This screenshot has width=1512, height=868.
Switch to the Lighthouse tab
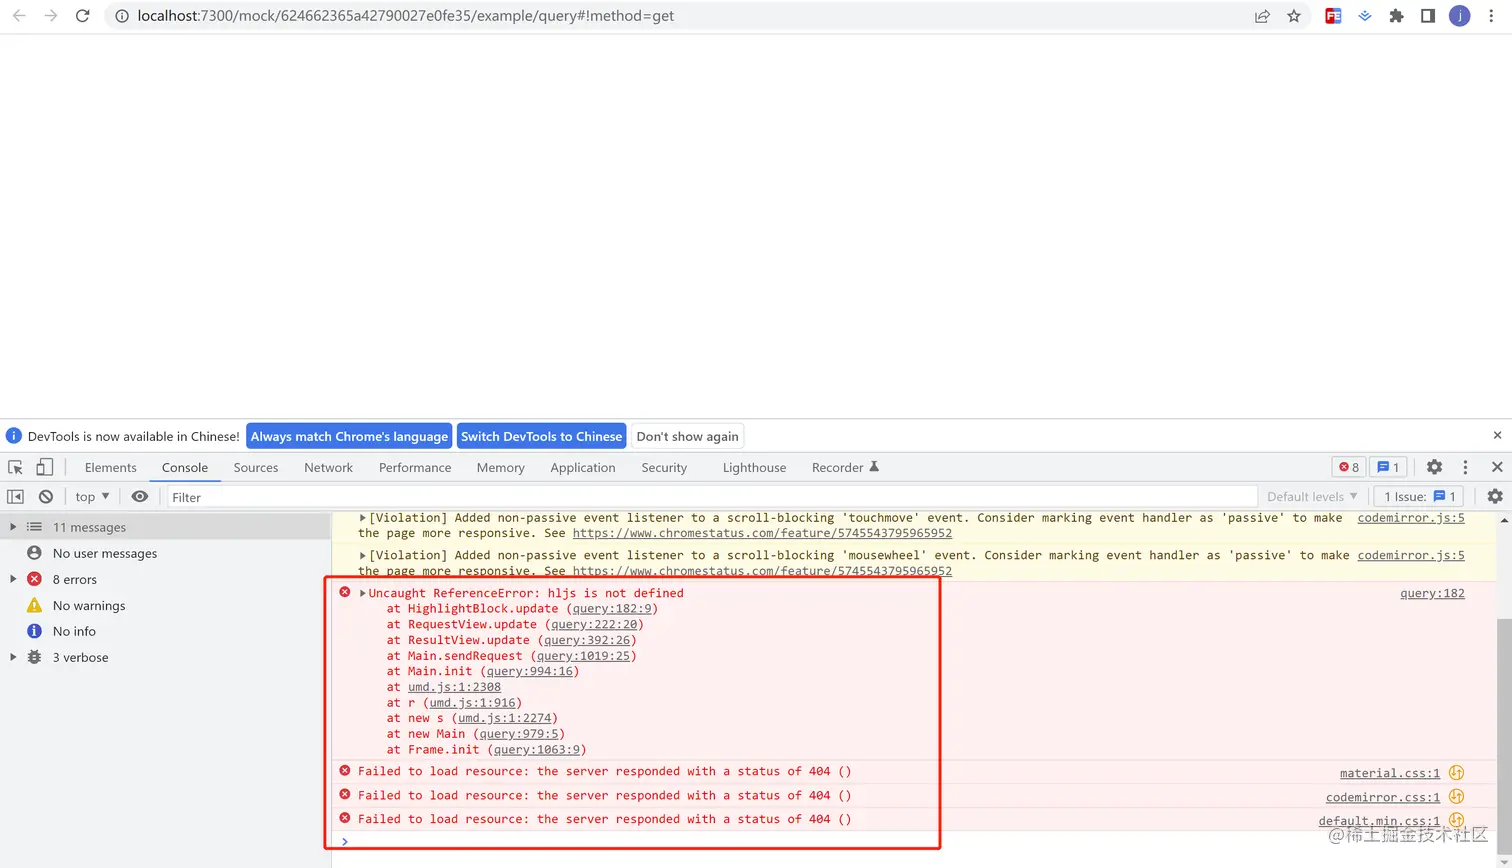click(754, 467)
